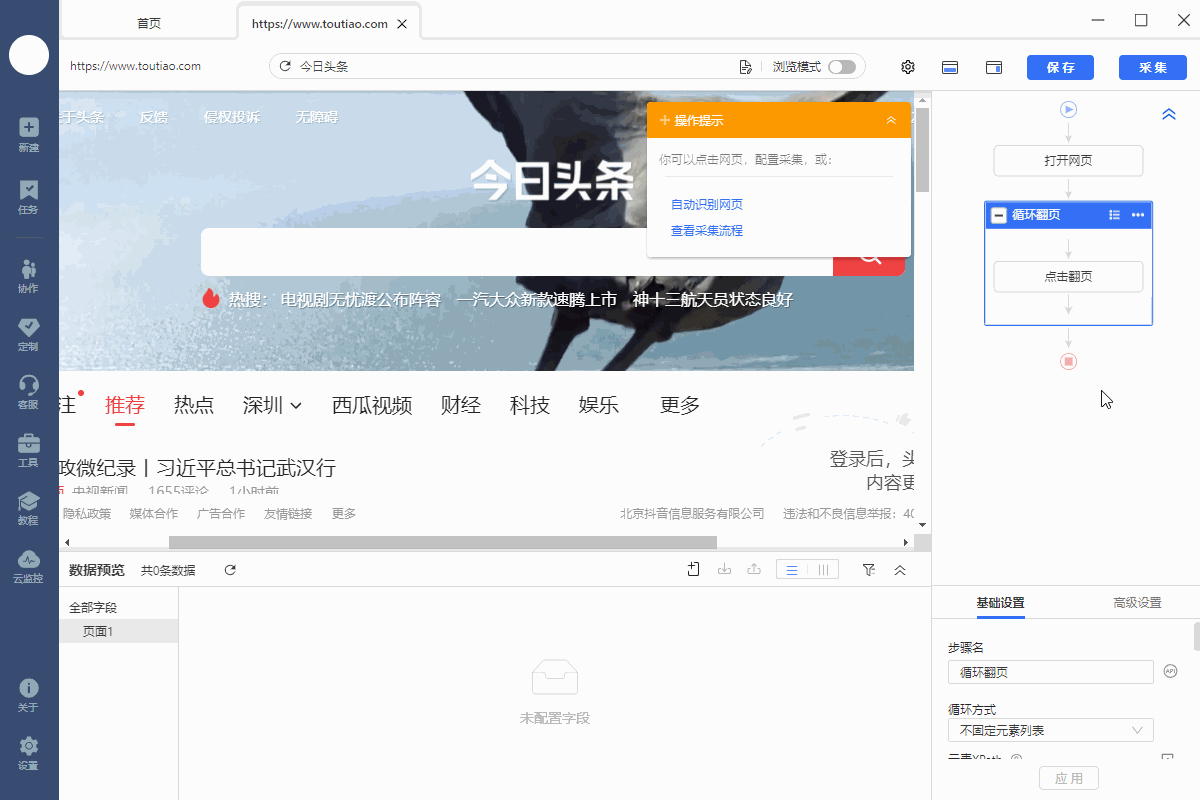Viewport: 1200px width, 800px height.
Task: Open the 科技 channel on the webpage
Action: pos(530,405)
